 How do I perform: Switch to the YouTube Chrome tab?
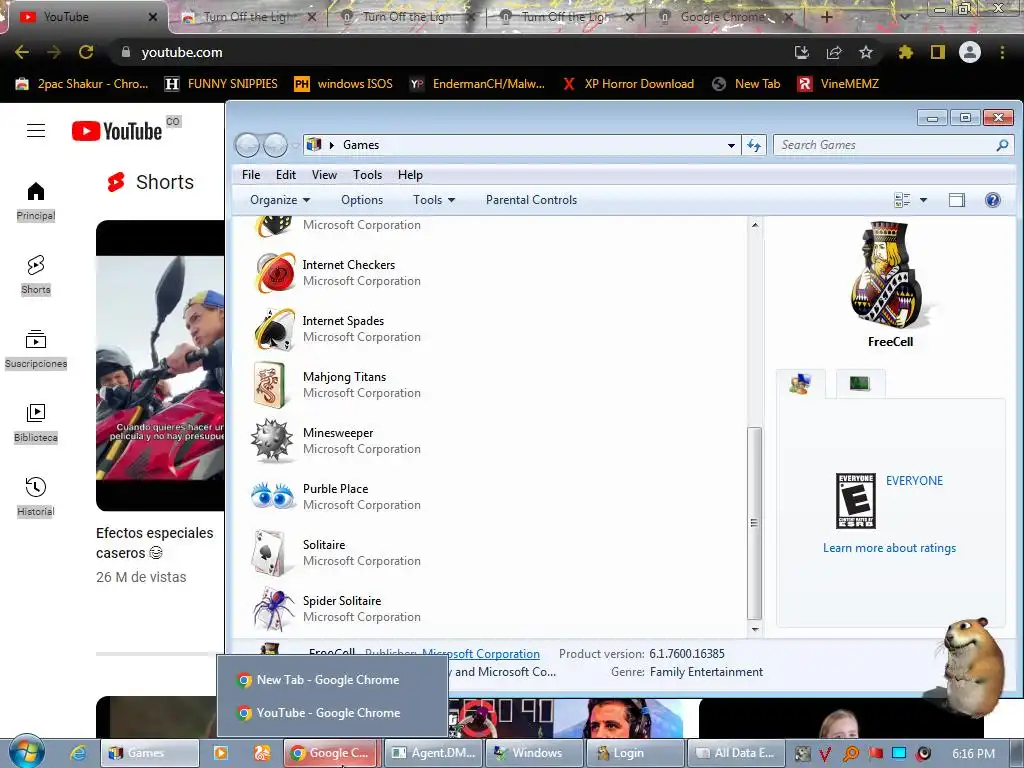pos(88,17)
